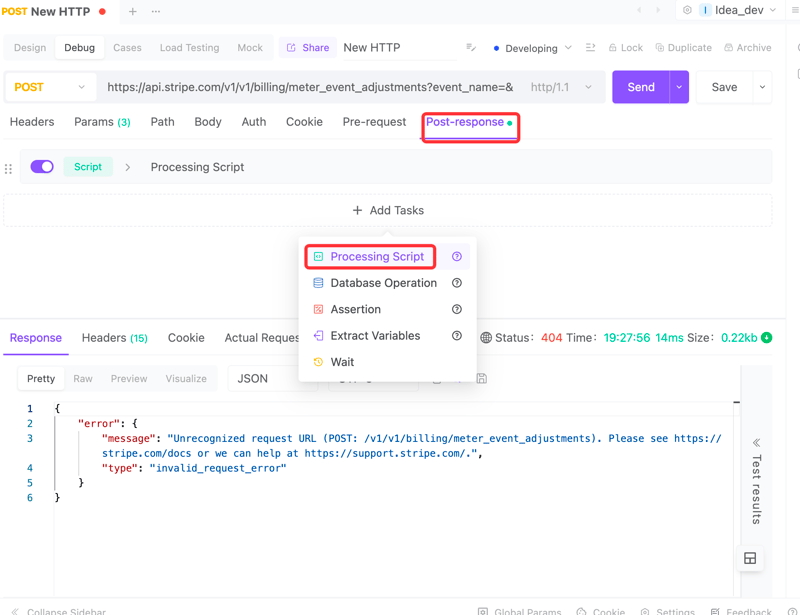Click the green download icon next to Size
Image resolution: width=800 pixels, height=615 pixels.
click(x=767, y=338)
